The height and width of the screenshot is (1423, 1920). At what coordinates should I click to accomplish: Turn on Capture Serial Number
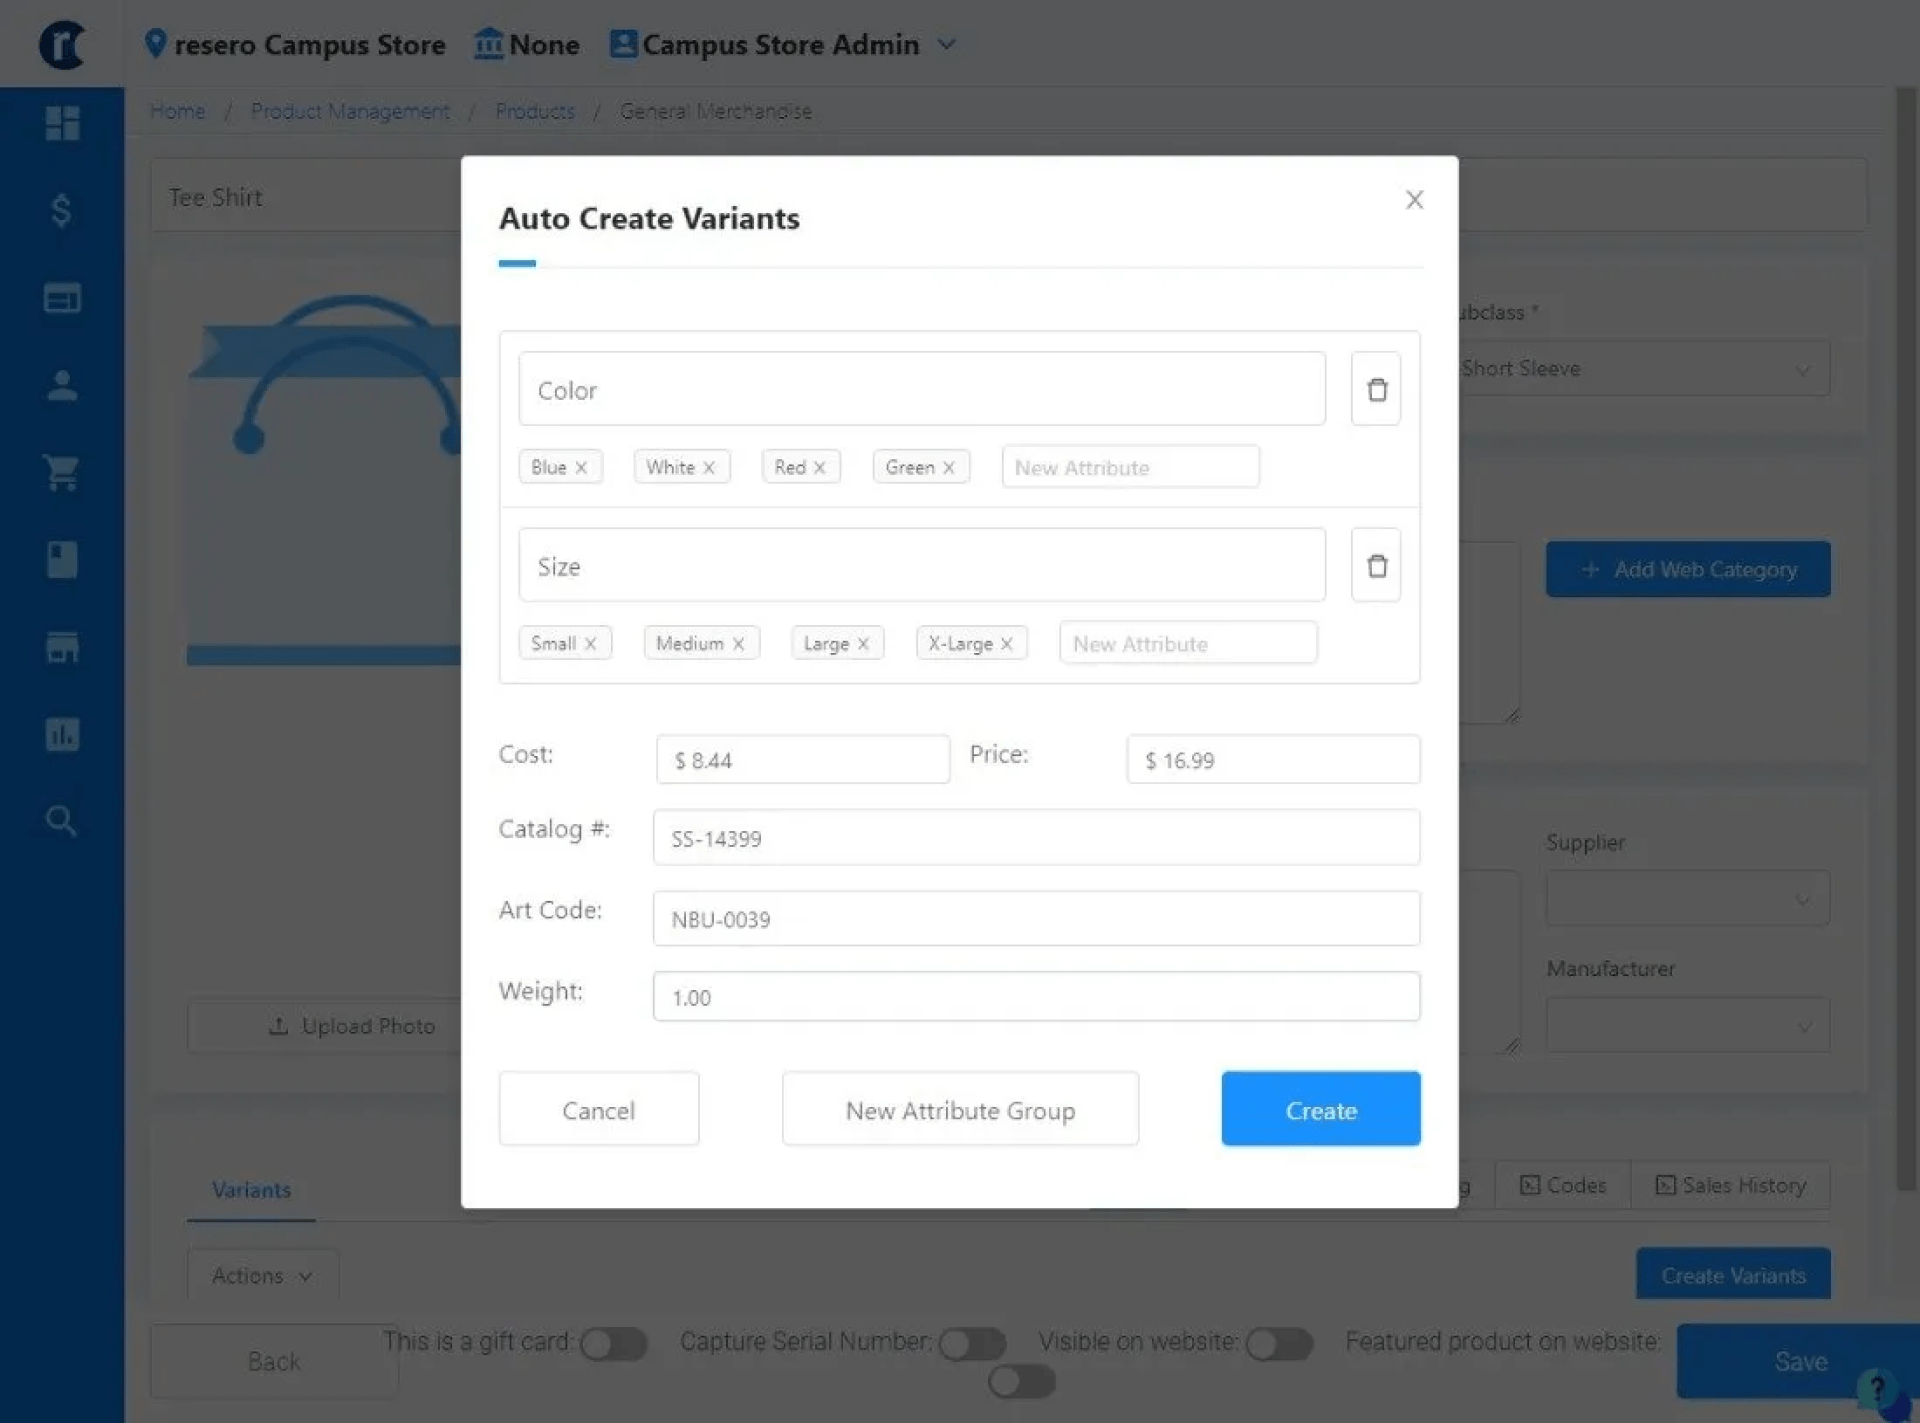click(972, 1344)
